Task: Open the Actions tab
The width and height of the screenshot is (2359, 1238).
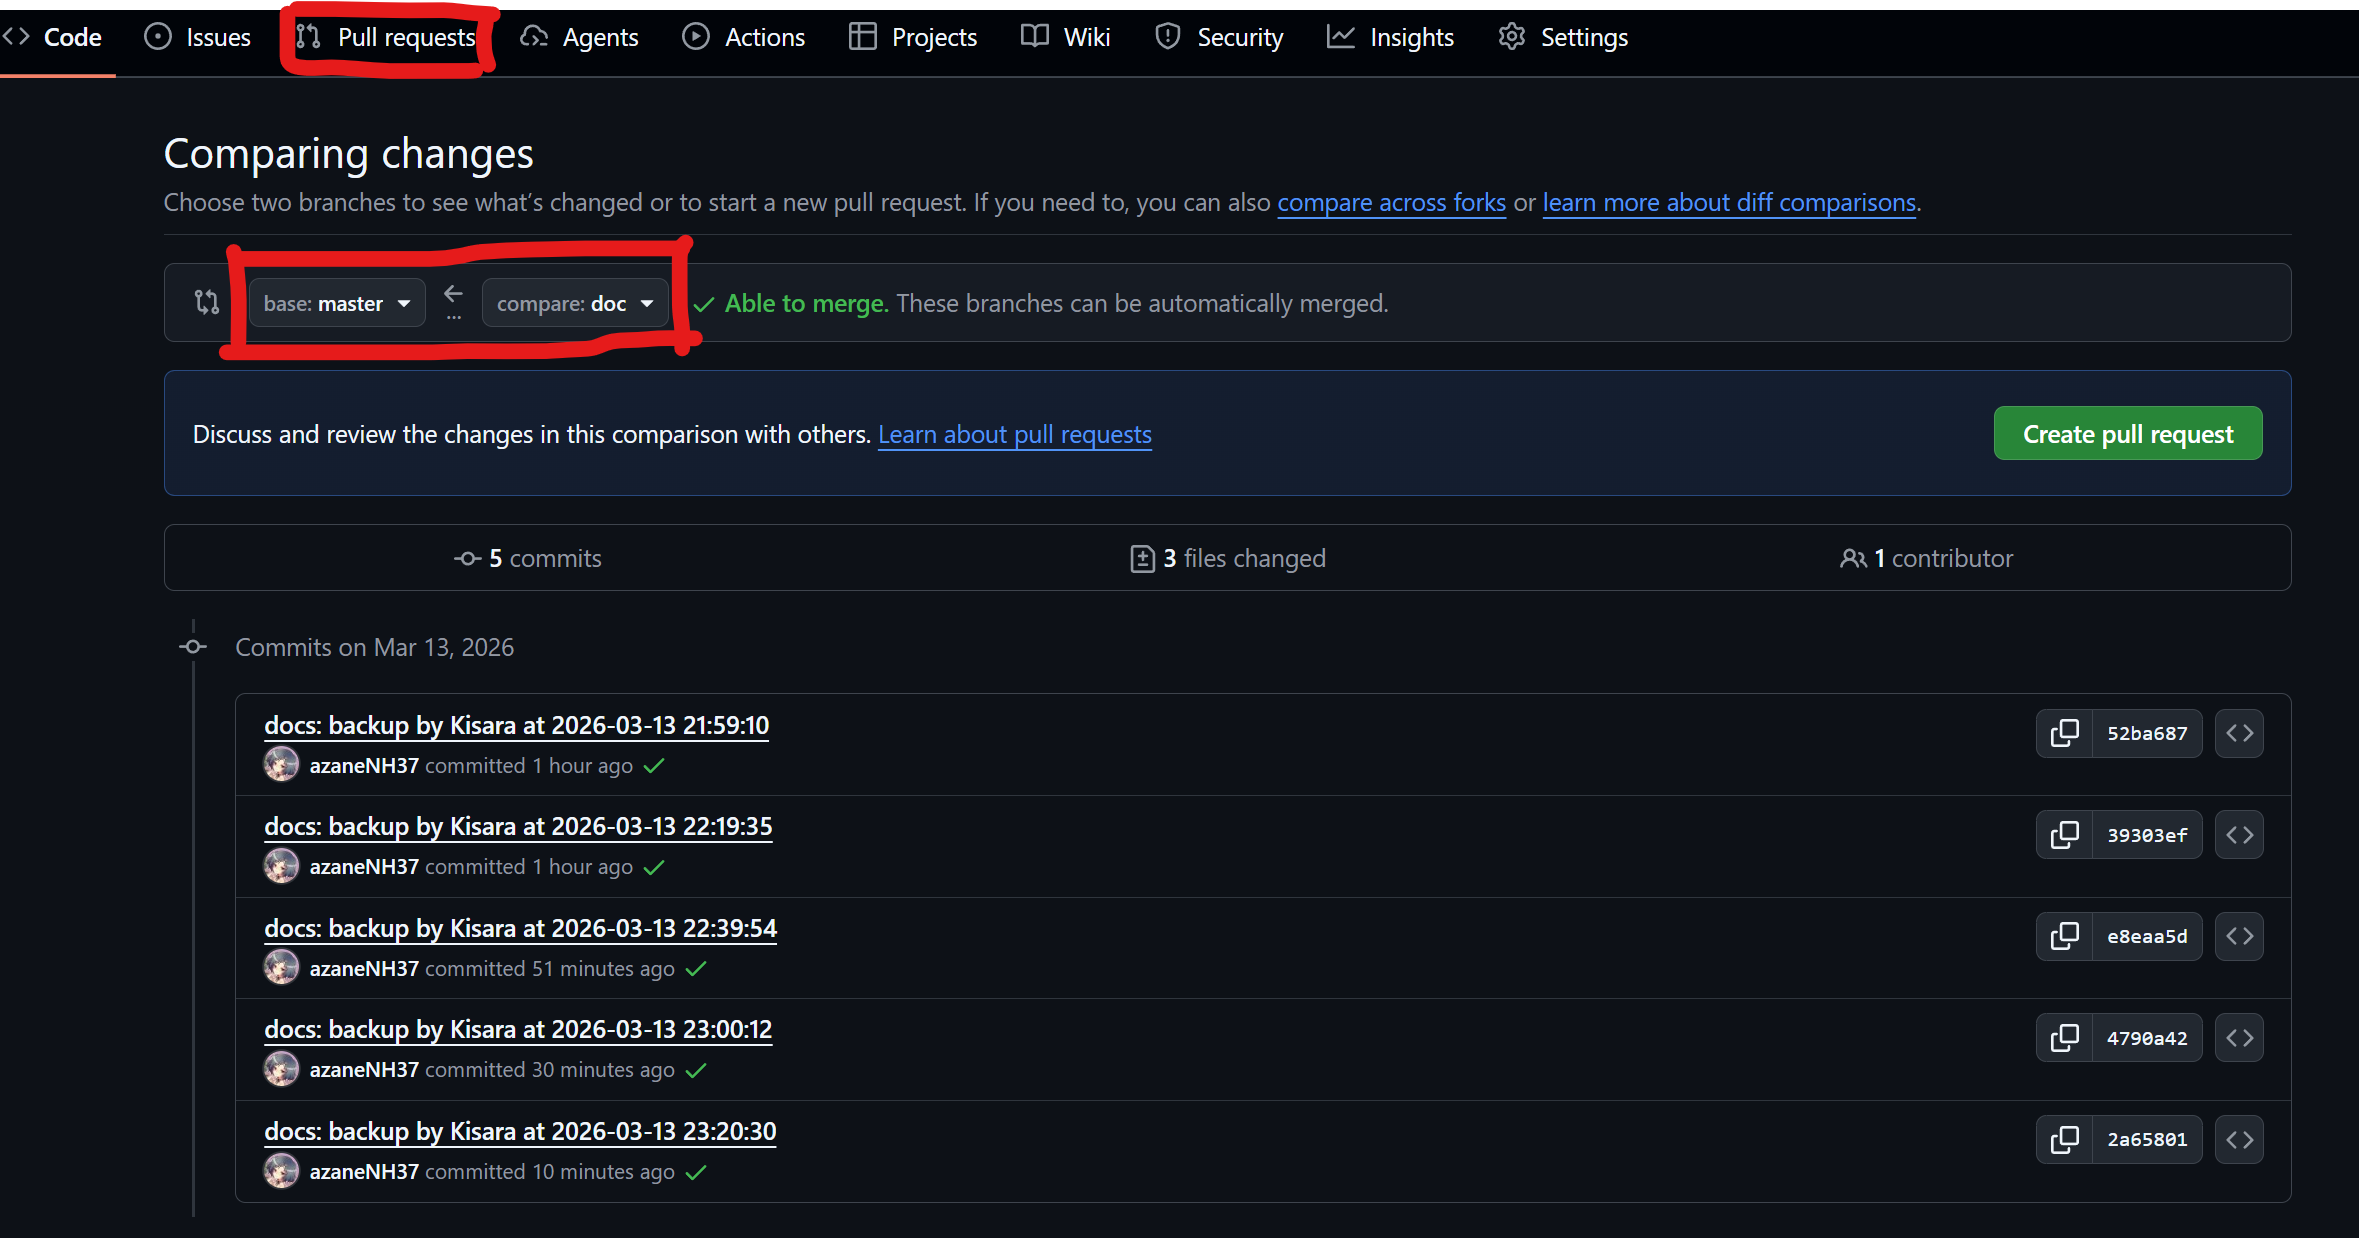Action: coord(744,37)
